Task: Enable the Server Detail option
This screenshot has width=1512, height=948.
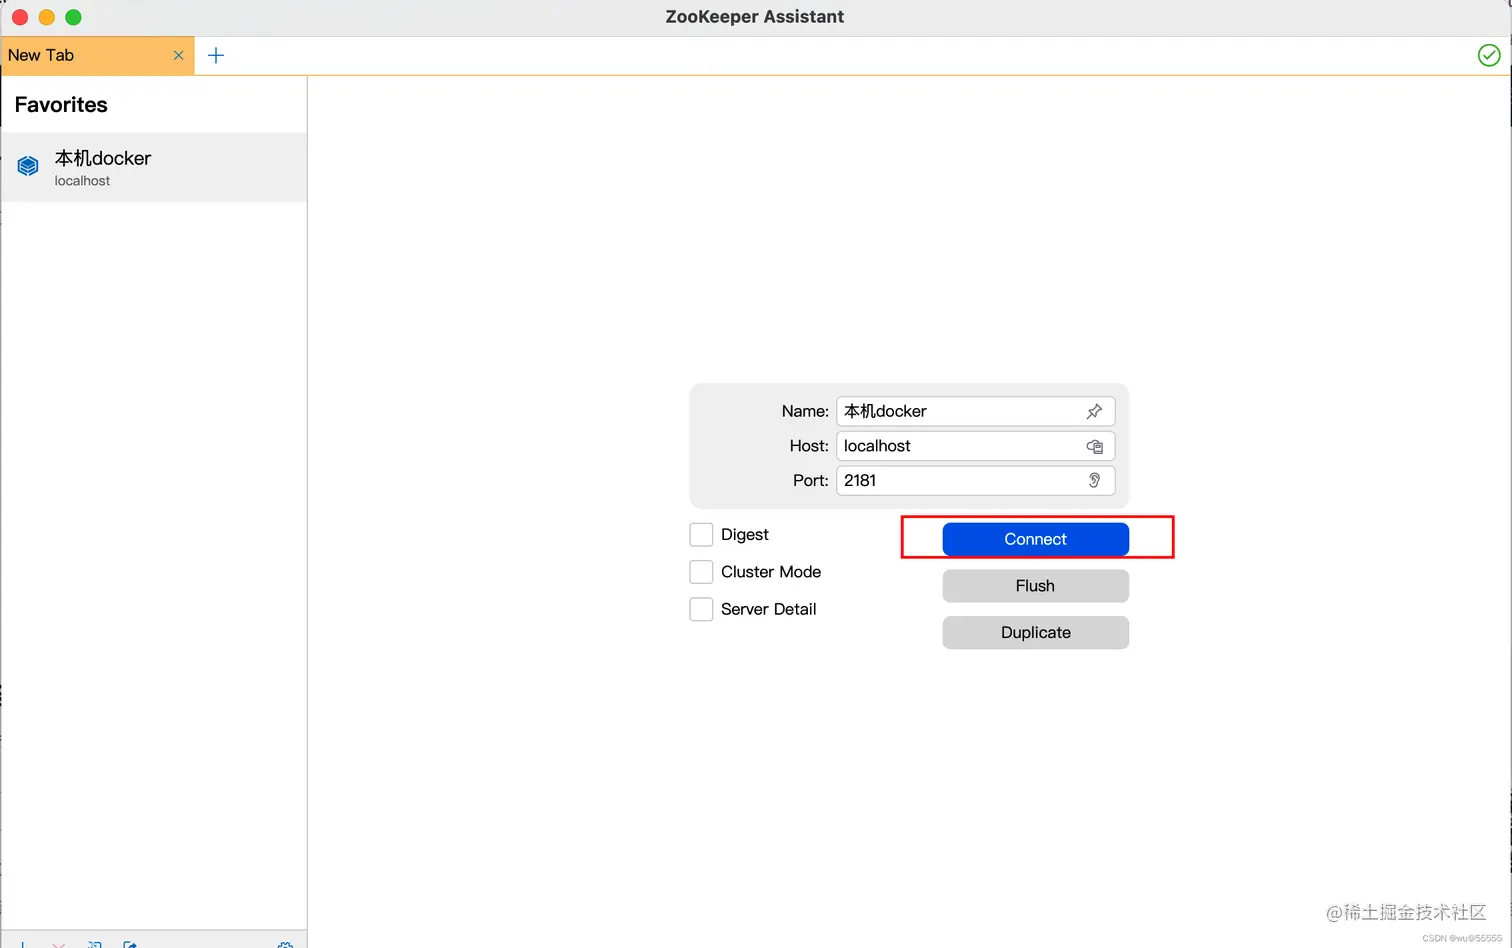Action: [x=701, y=608]
